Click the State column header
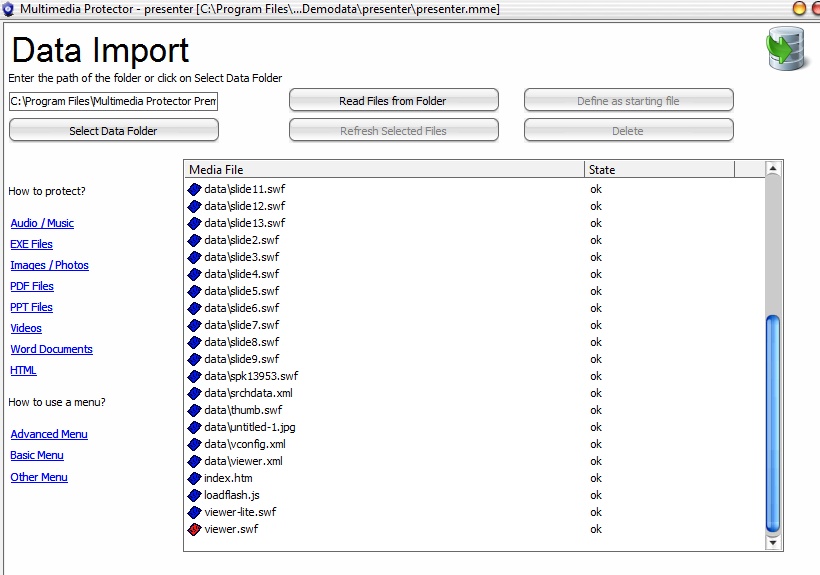This screenshot has height=575, width=820. (659, 170)
